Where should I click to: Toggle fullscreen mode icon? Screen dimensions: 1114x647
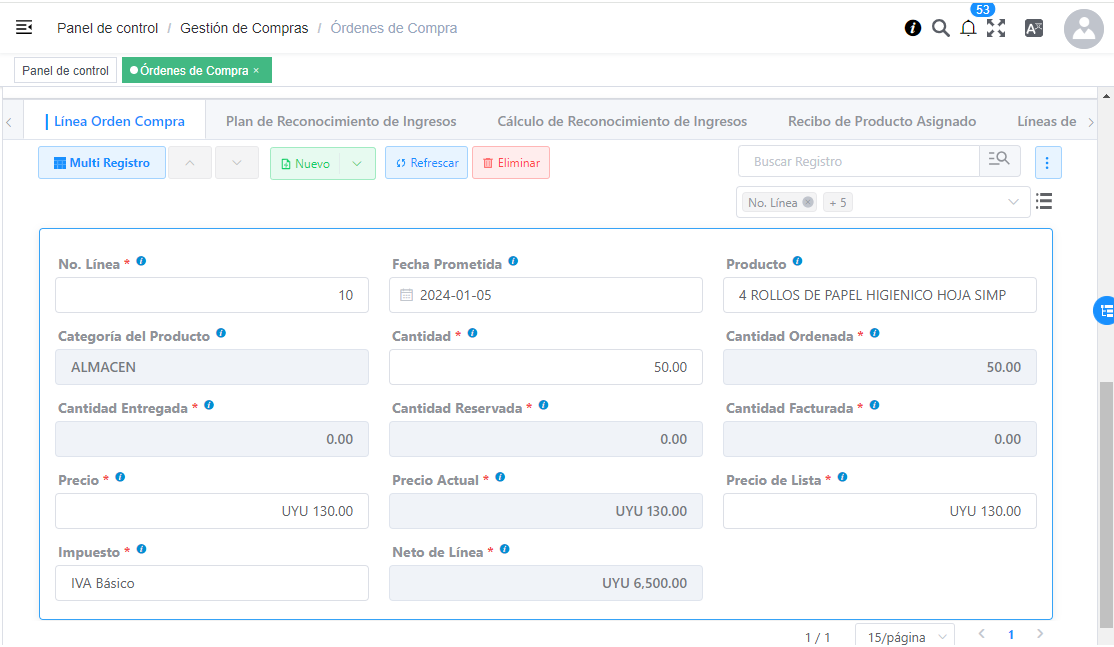(x=996, y=28)
